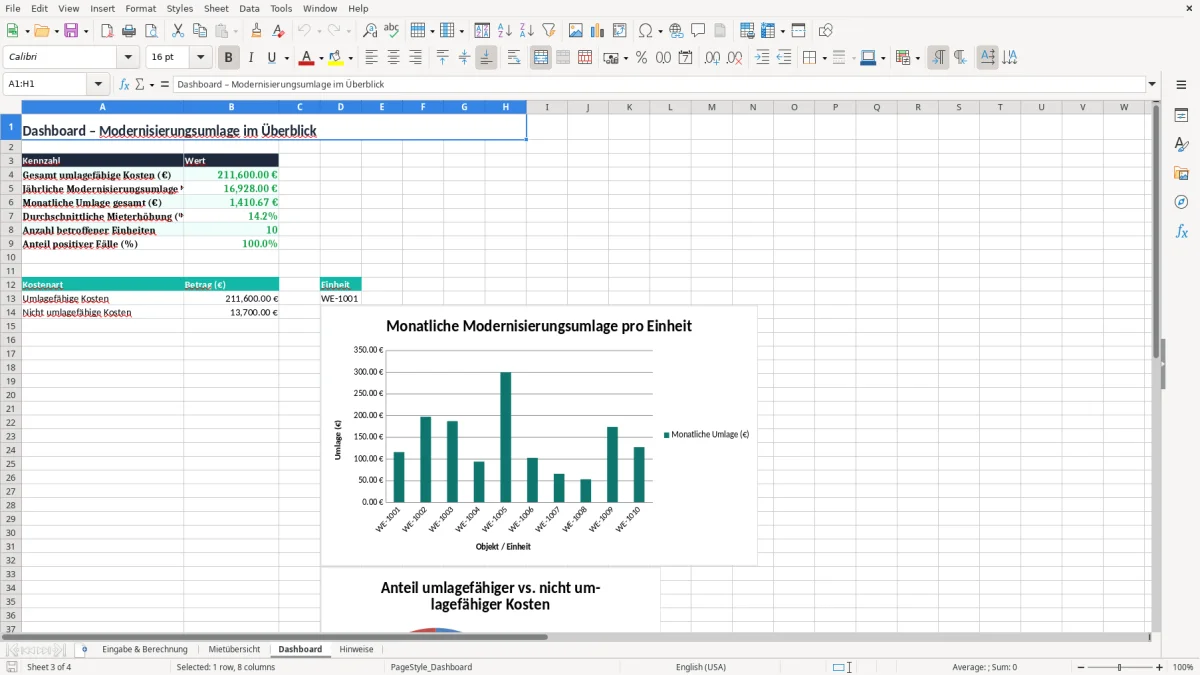Clear direct formatting
Screen dimensions: 1200x675
tap(278, 31)
